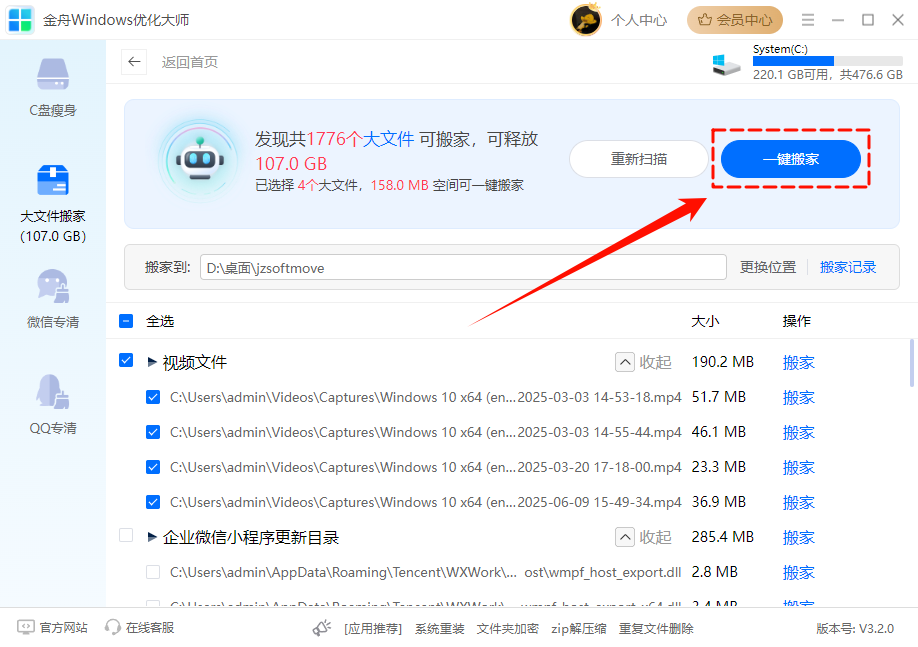The image size is (918, 647).
Task: Click the 官方网站 icon in status bar
Action: [x=28, y=627]
